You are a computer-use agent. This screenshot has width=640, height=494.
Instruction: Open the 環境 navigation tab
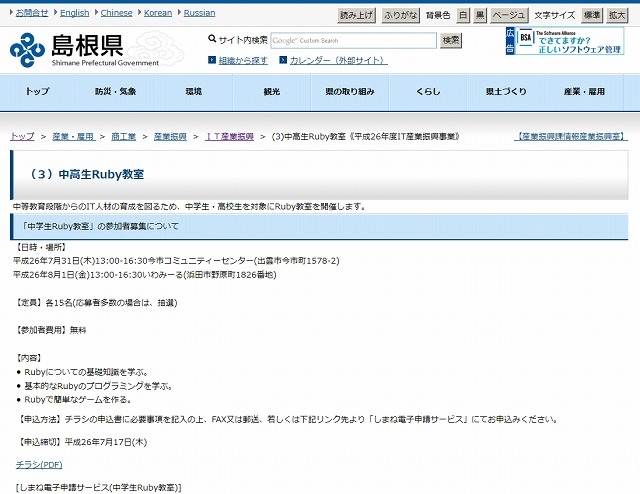pyautogui.click(x=194, y=92)
